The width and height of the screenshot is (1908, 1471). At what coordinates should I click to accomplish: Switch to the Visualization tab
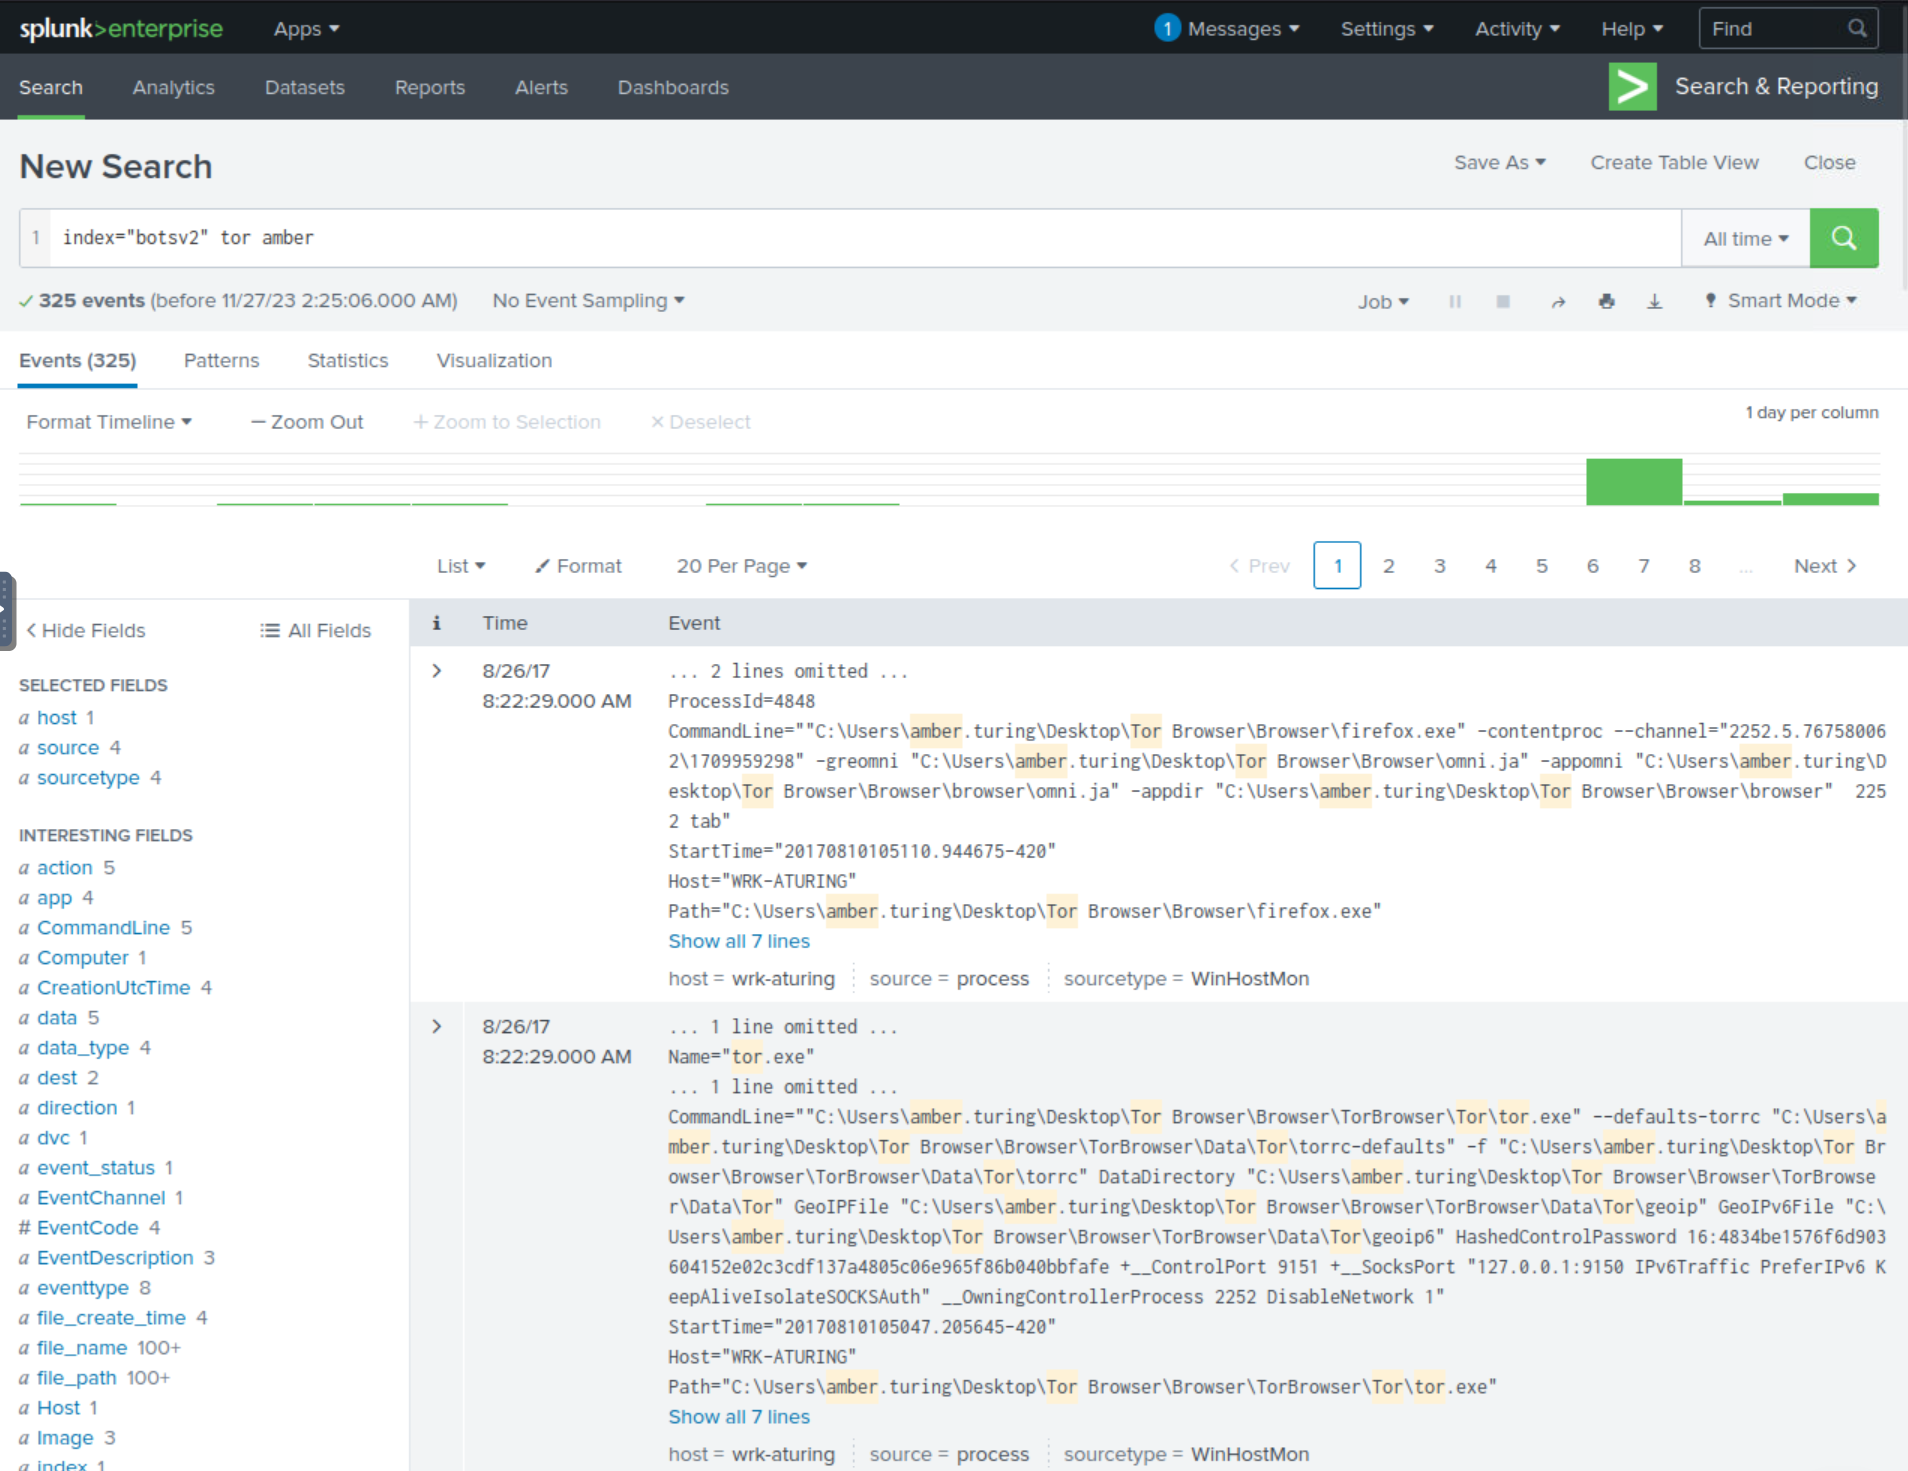(x=494, y=360)
